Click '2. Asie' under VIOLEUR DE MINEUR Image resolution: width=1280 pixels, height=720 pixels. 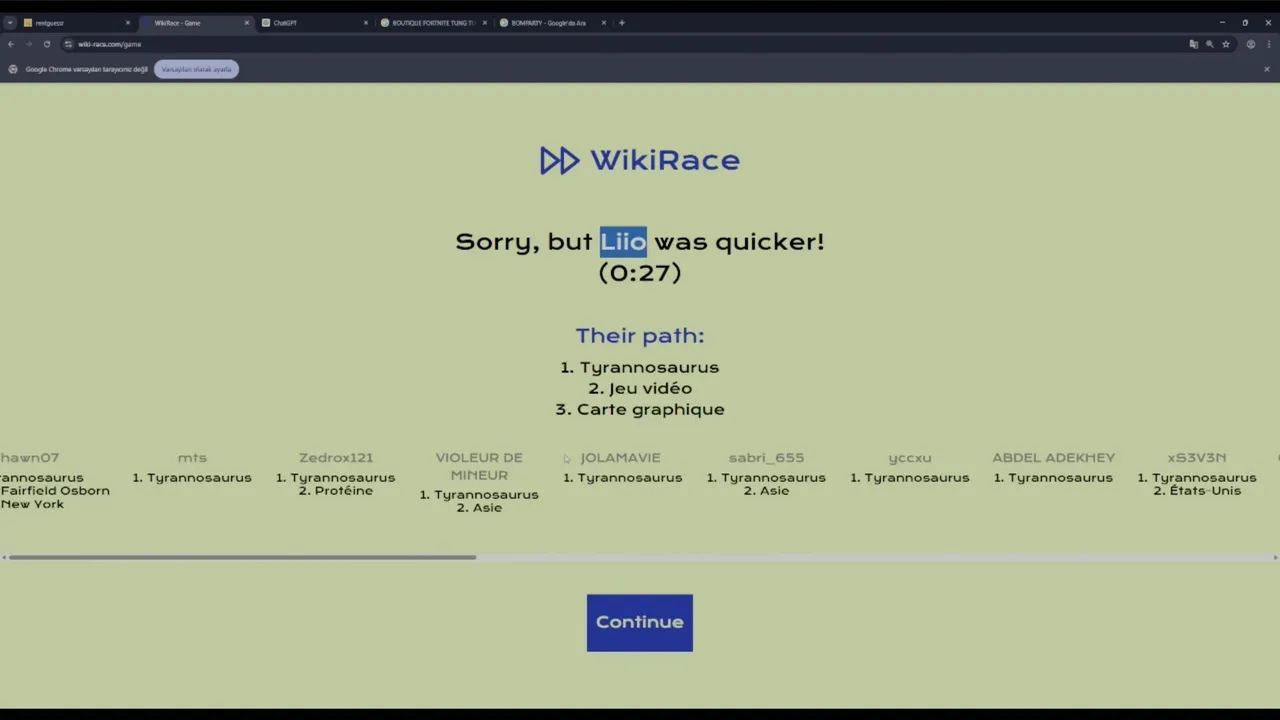tap(479, 508)
